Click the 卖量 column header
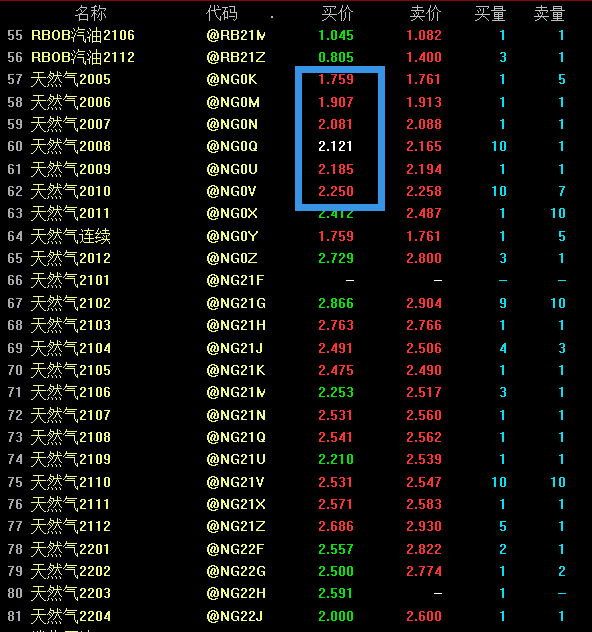 pyautogui.click(x=549, y=14)
